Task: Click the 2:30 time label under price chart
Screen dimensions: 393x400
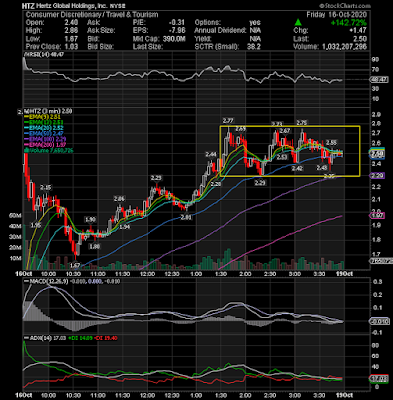Action: click(270, 274)
